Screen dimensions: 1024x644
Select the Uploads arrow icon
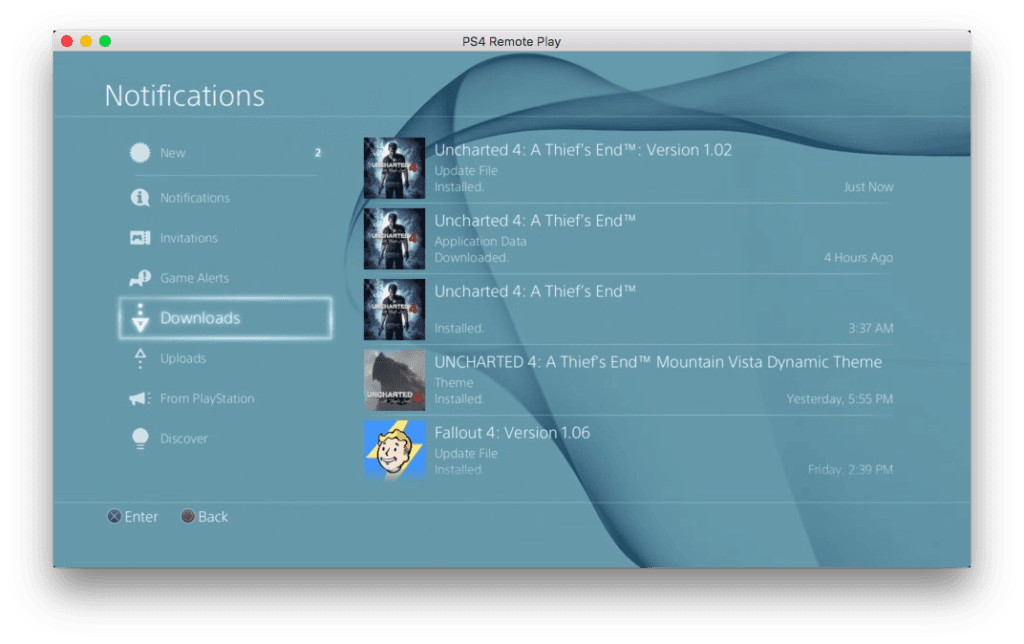tap(140, 358)
